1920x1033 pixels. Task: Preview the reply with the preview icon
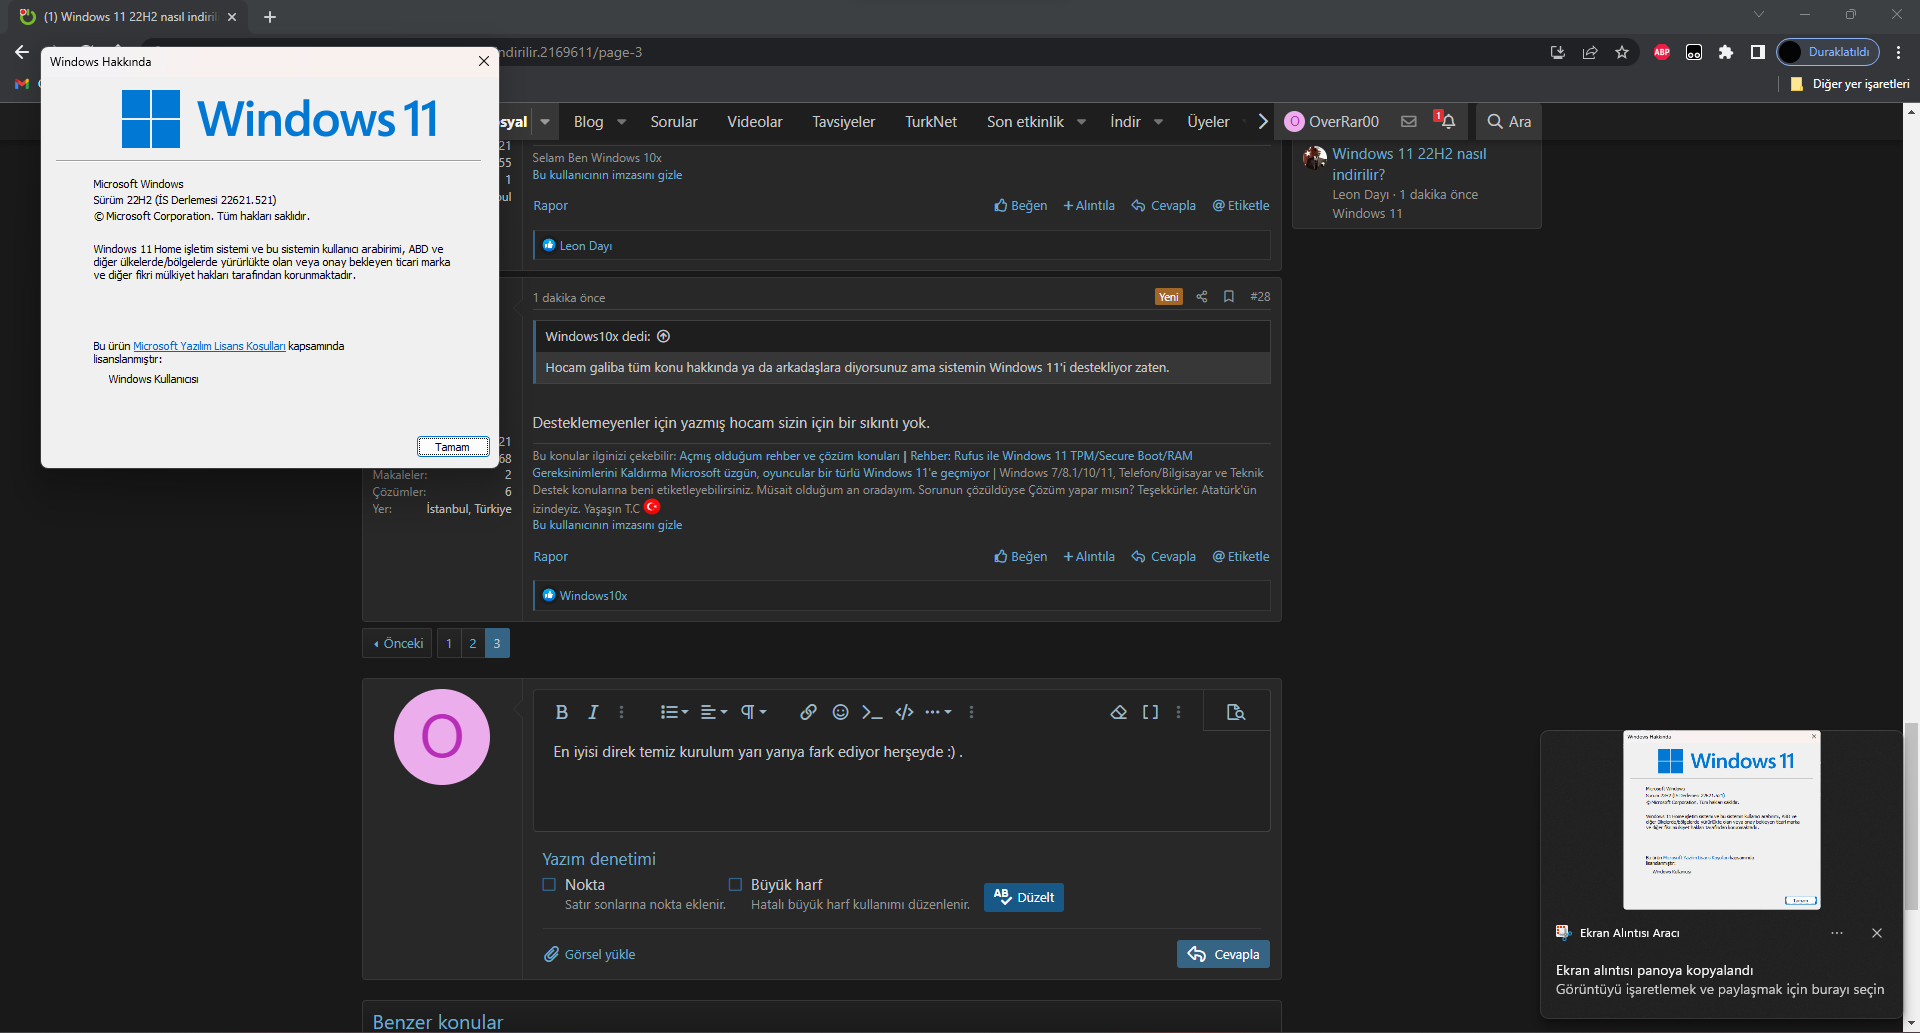click(x=1236, y=712)
